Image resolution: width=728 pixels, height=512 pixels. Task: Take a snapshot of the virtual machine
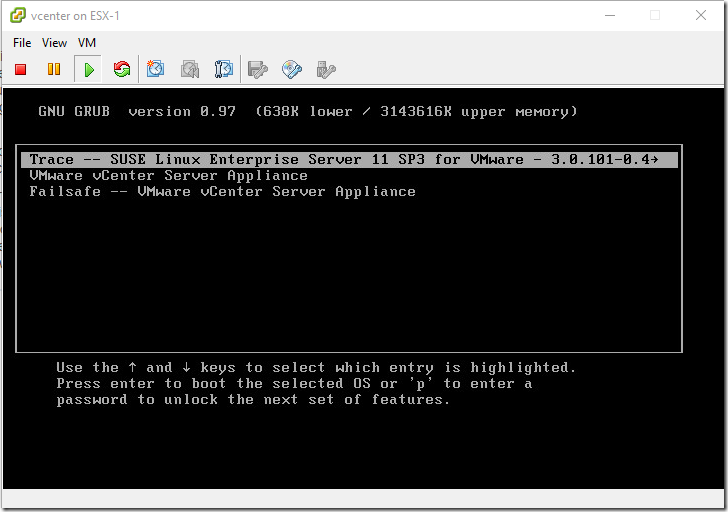(156, 69)
